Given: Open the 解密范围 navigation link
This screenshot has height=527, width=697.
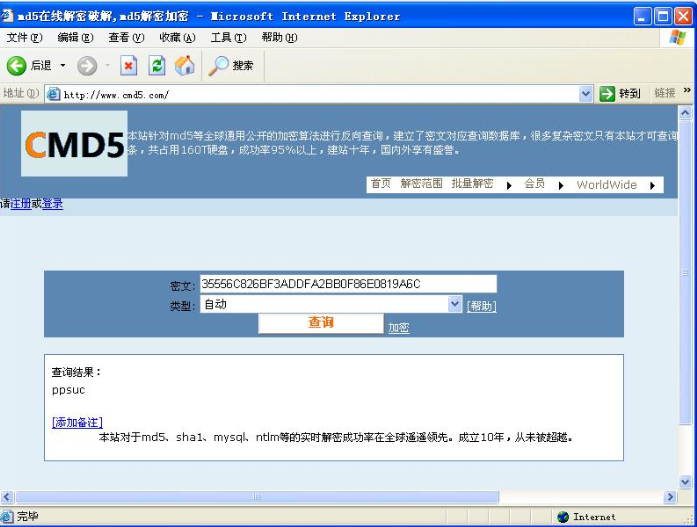Looking at the screenshot, I should tap(421, 184).
